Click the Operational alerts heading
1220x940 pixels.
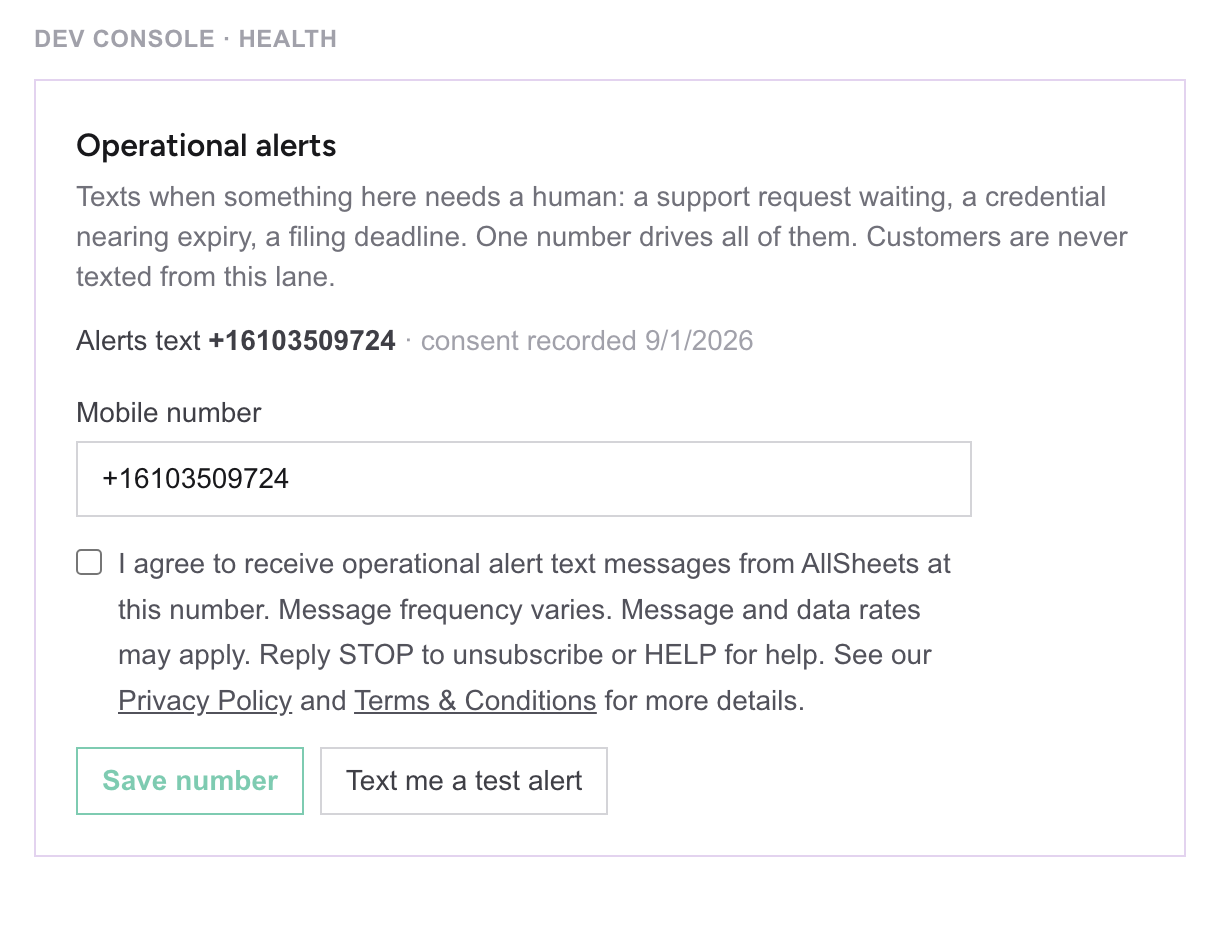(206, 146)
